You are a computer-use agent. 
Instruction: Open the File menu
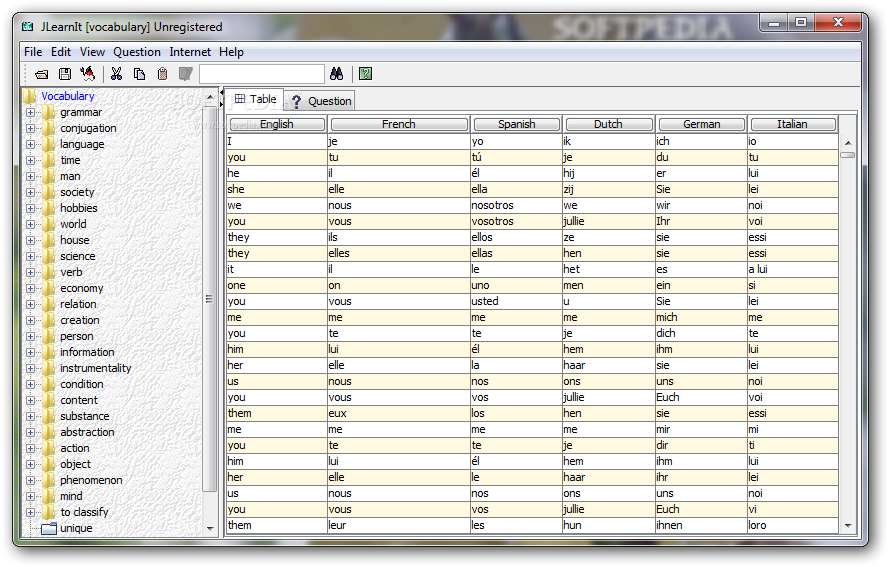33,52
